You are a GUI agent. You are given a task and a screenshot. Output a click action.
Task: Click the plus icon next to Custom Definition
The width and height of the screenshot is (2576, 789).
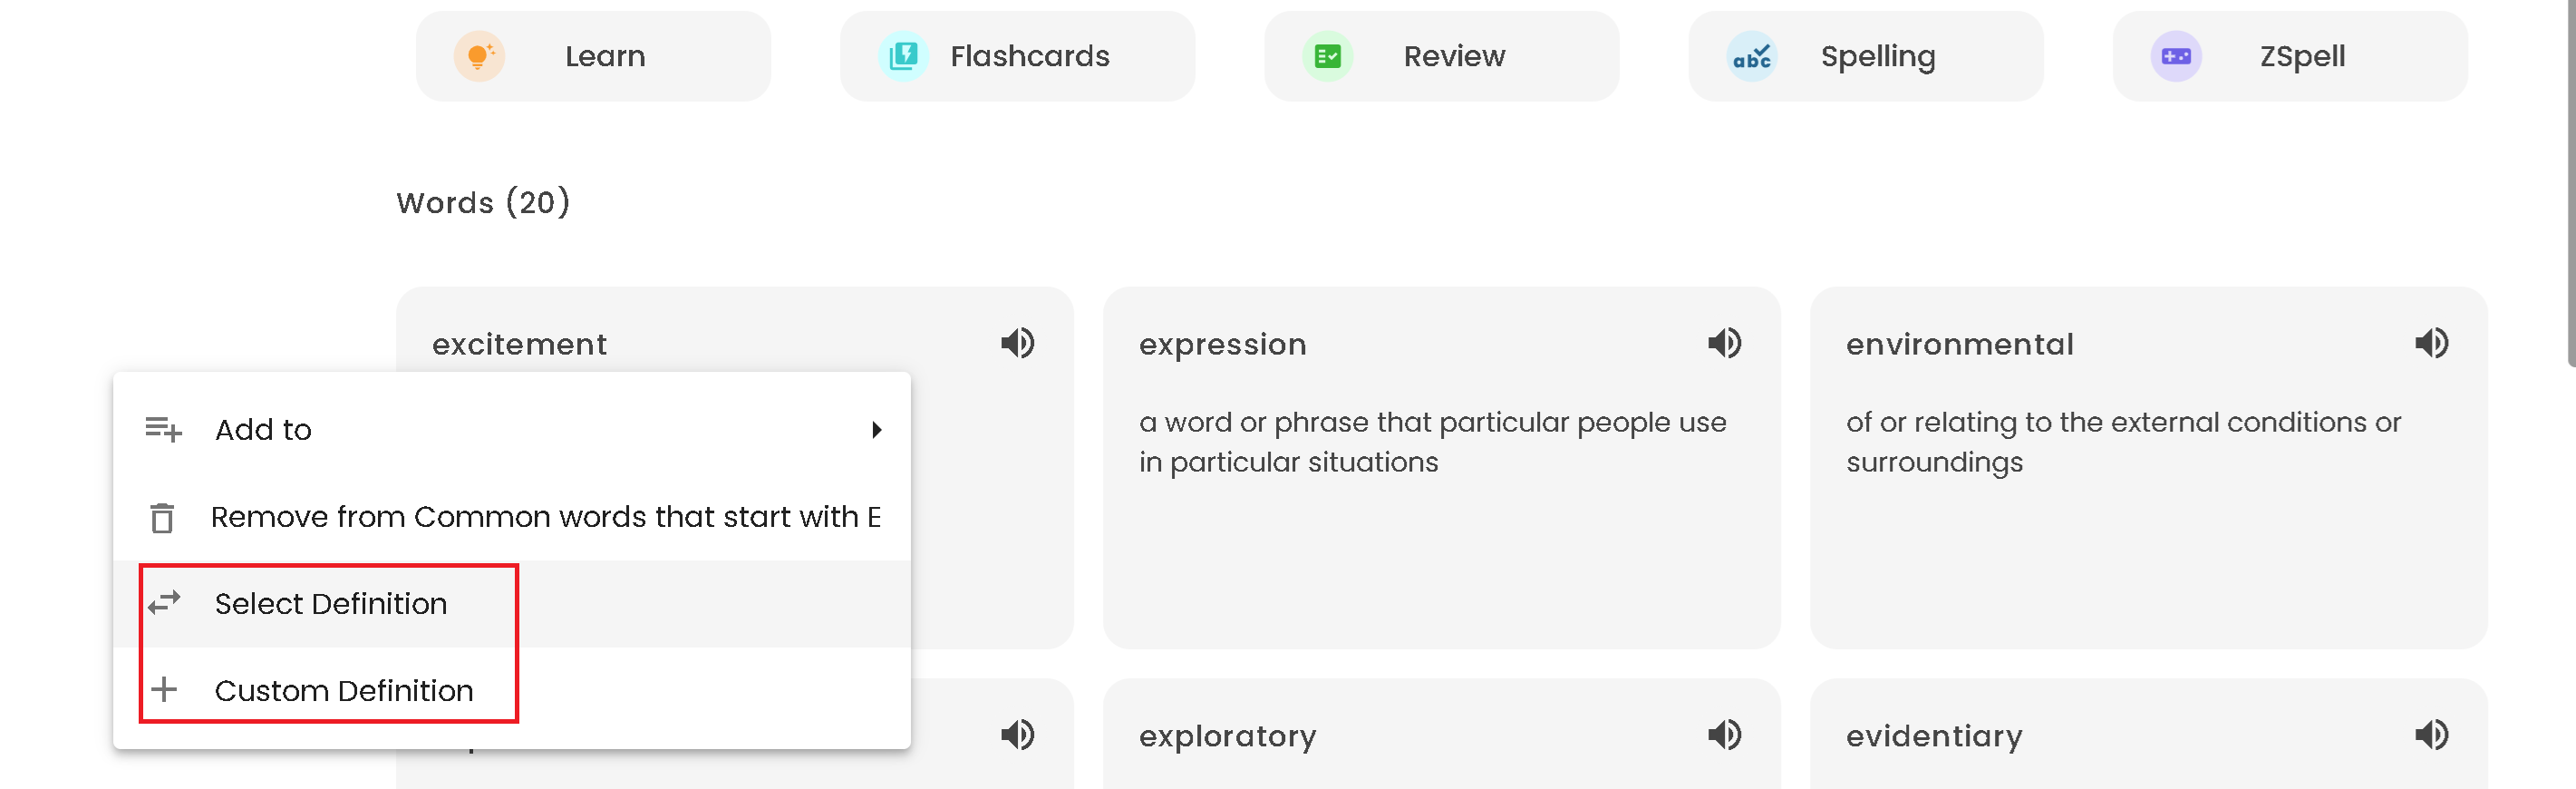point(163,690)
